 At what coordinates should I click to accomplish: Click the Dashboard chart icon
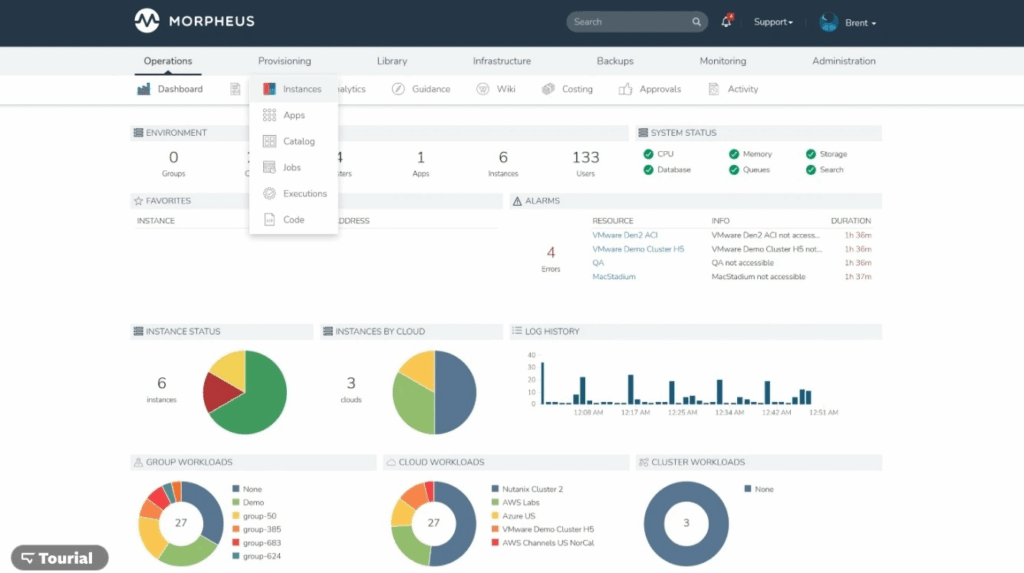point(144,89)
